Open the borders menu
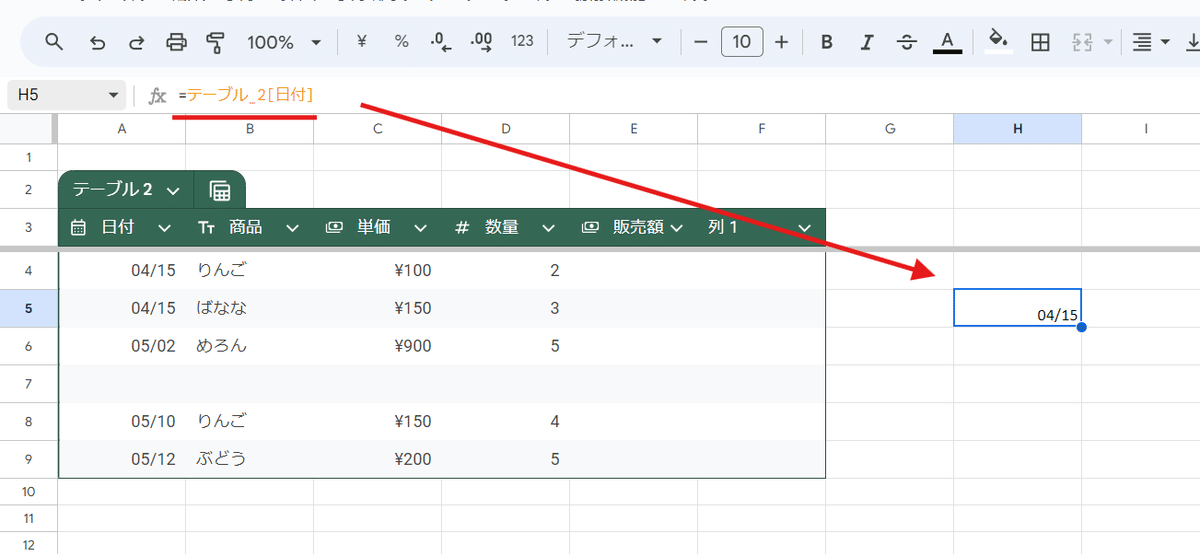The width and height of the screenshot is (1200, 554). pyautogui.click(x=1040, y=42)
